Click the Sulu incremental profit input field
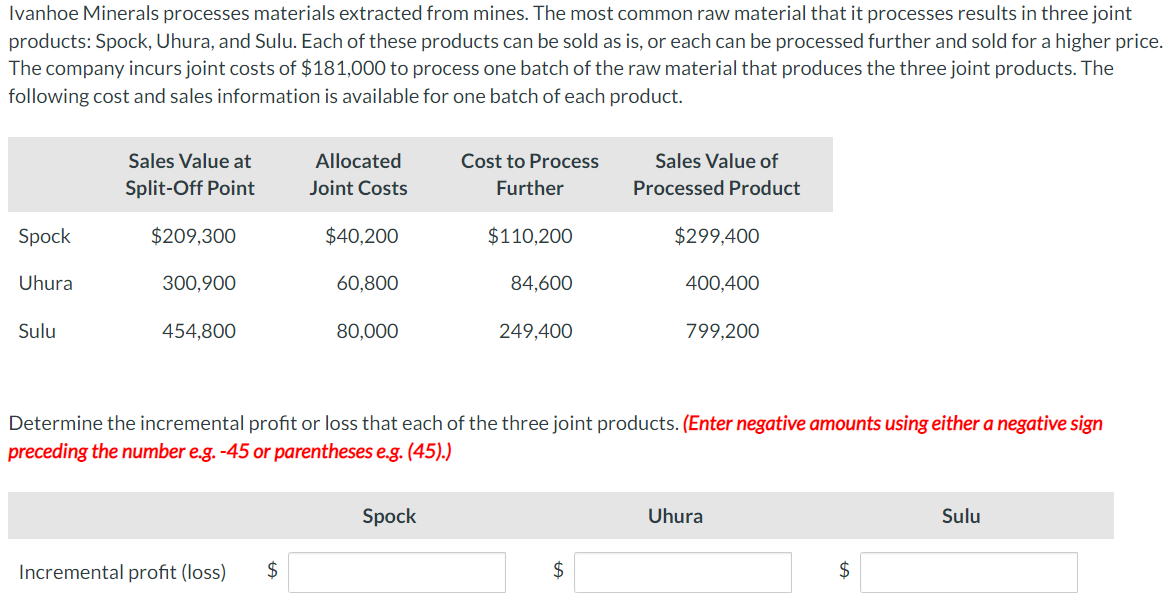The image size is (1172, 602). 968,572
